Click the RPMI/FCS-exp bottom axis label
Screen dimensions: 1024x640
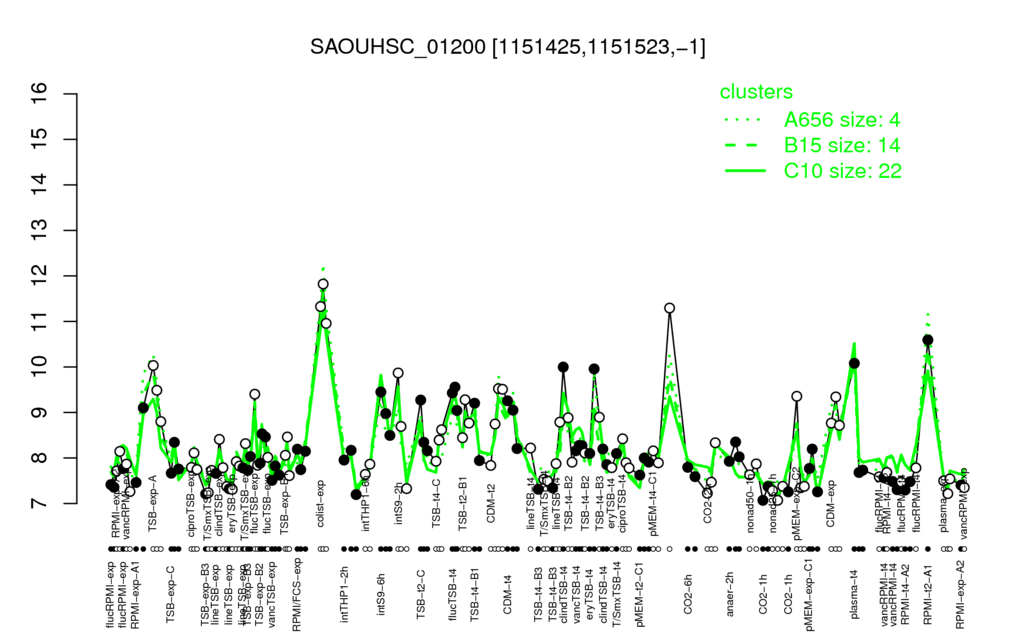coord(296,594)
